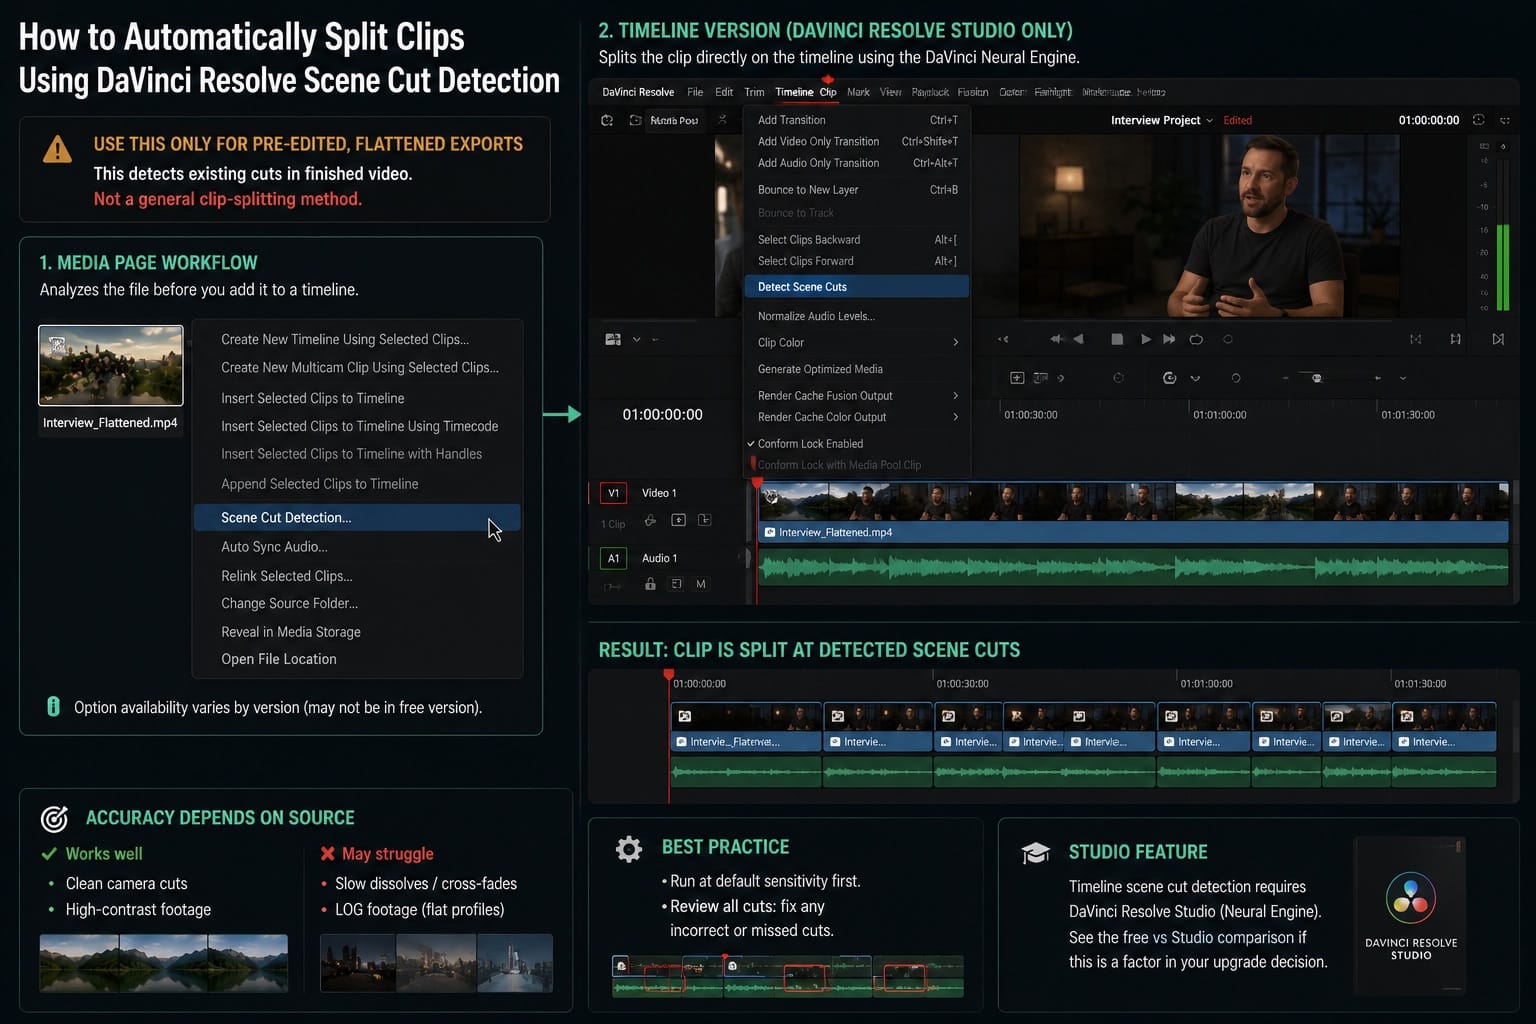Click the rewind transport button
This screenshot has height=1024, width=1536.
1056,339
